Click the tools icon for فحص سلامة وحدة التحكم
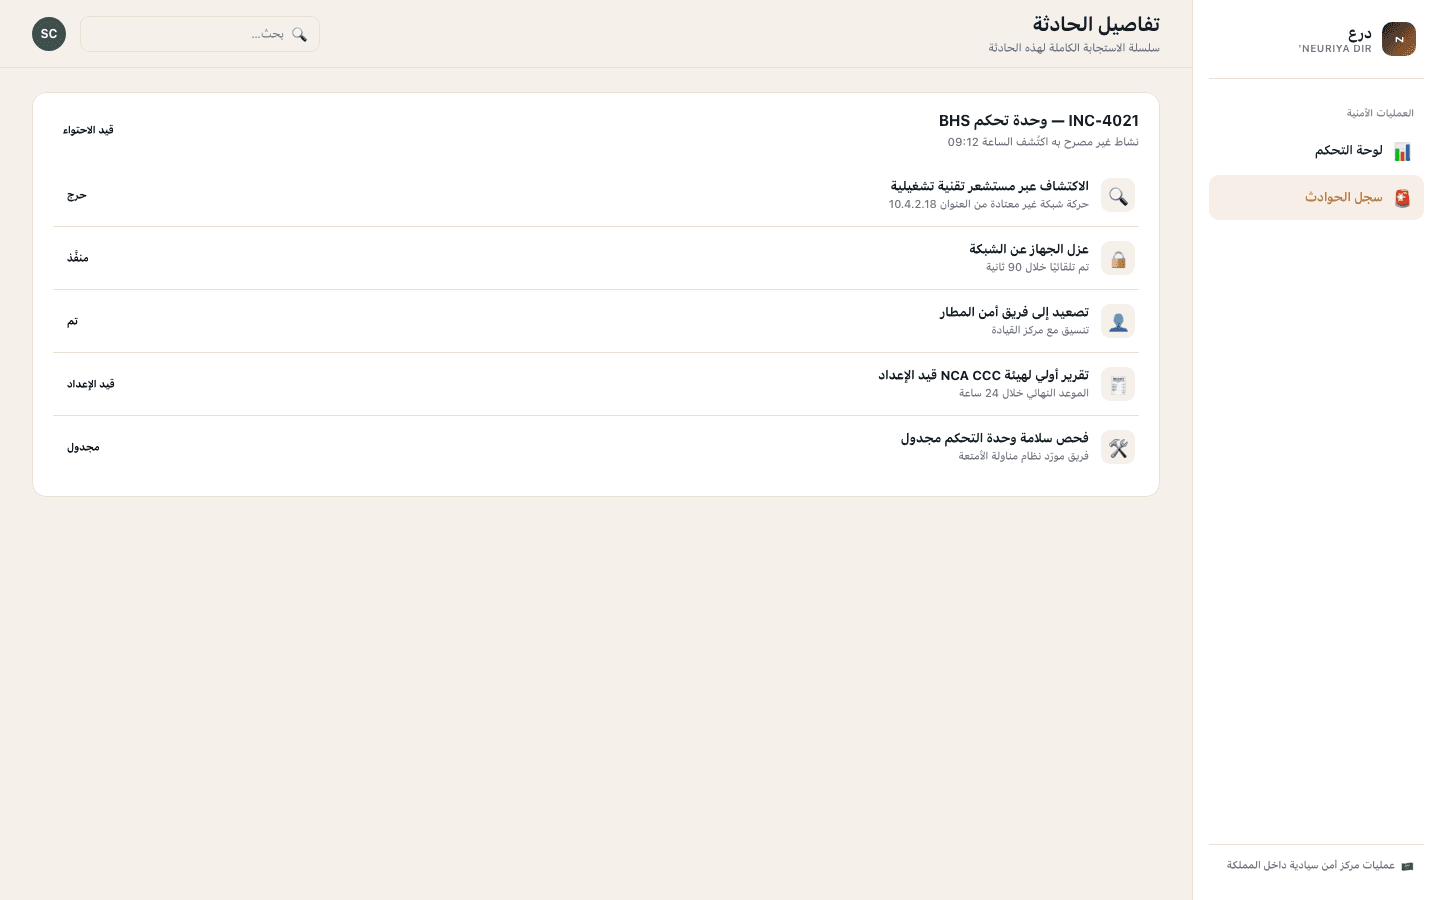 point(1118,447)
